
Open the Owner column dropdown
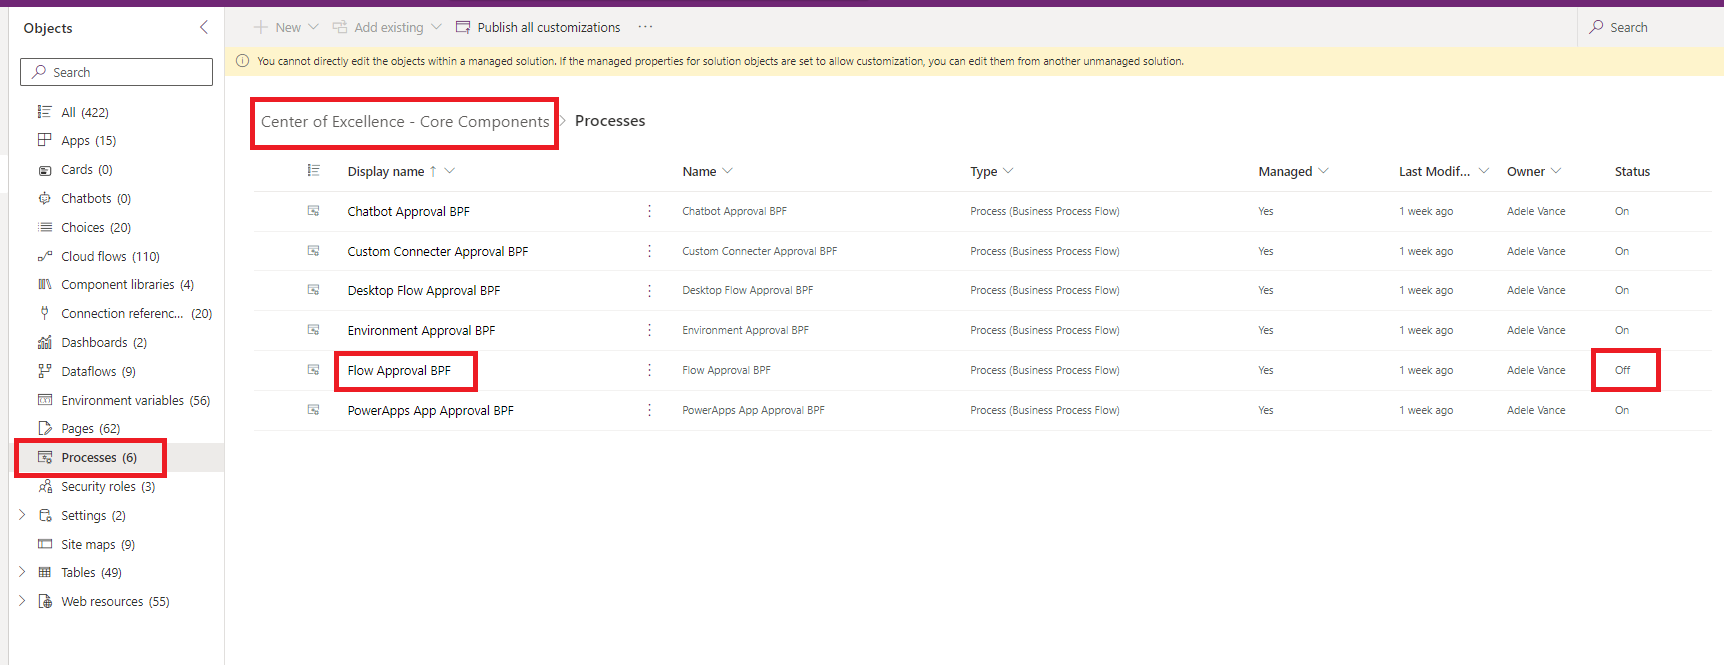1556,171
